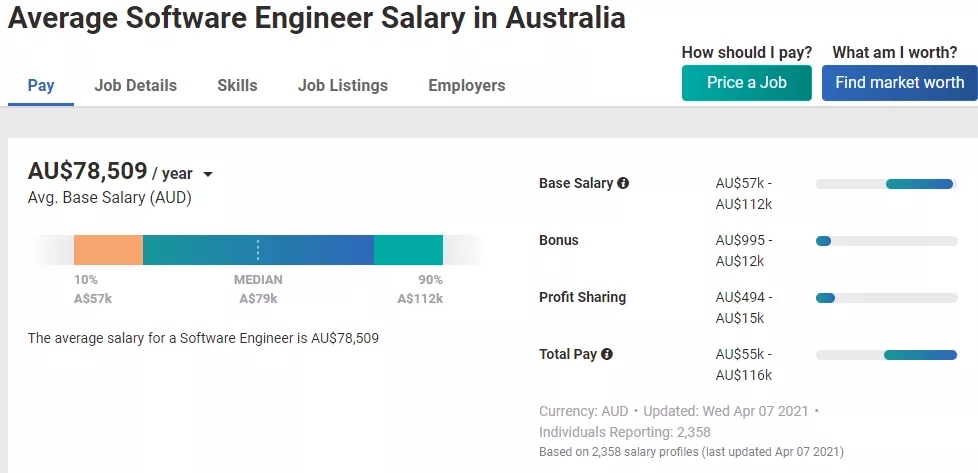Open the Pay tab
This screenshot has height=473, width=978.
41,86
